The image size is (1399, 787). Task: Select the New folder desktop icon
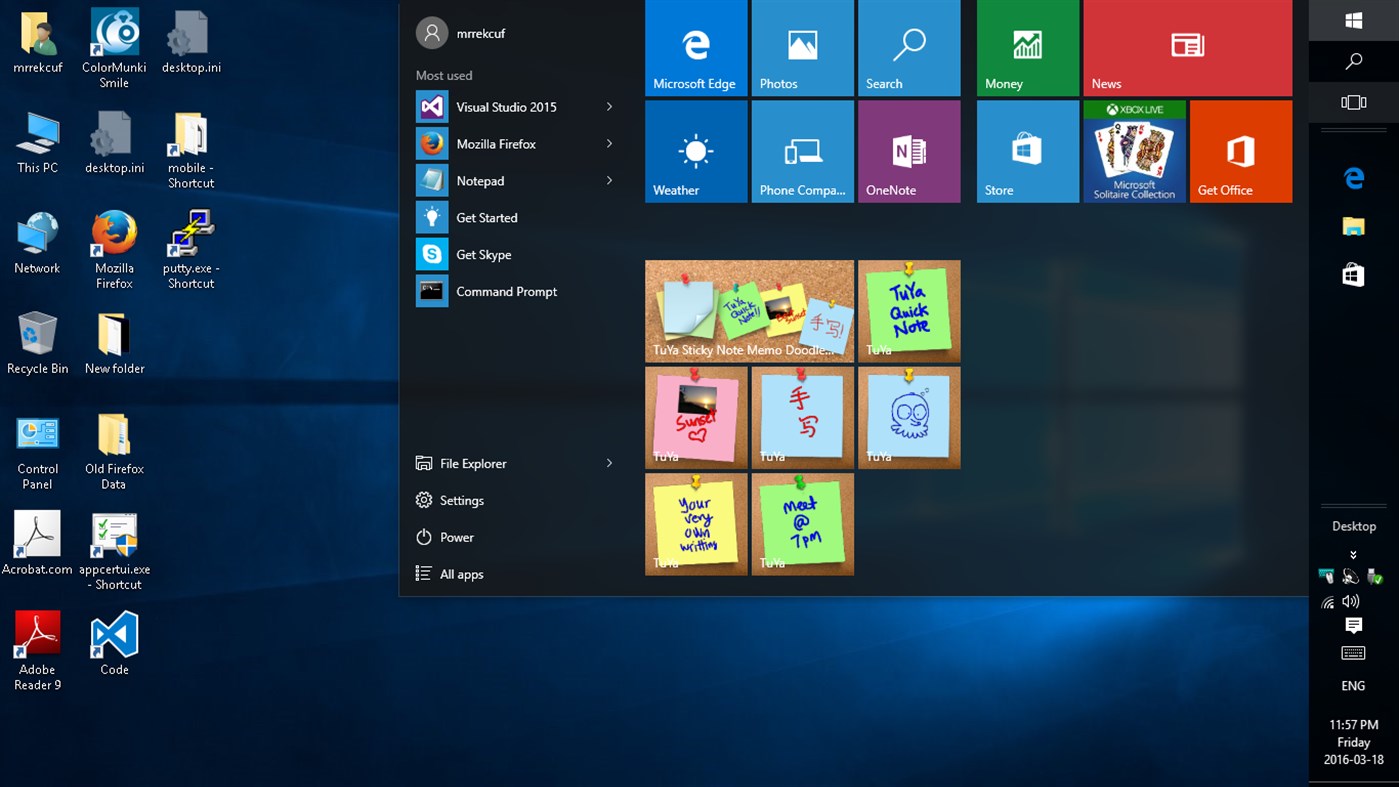pos(114,343)
